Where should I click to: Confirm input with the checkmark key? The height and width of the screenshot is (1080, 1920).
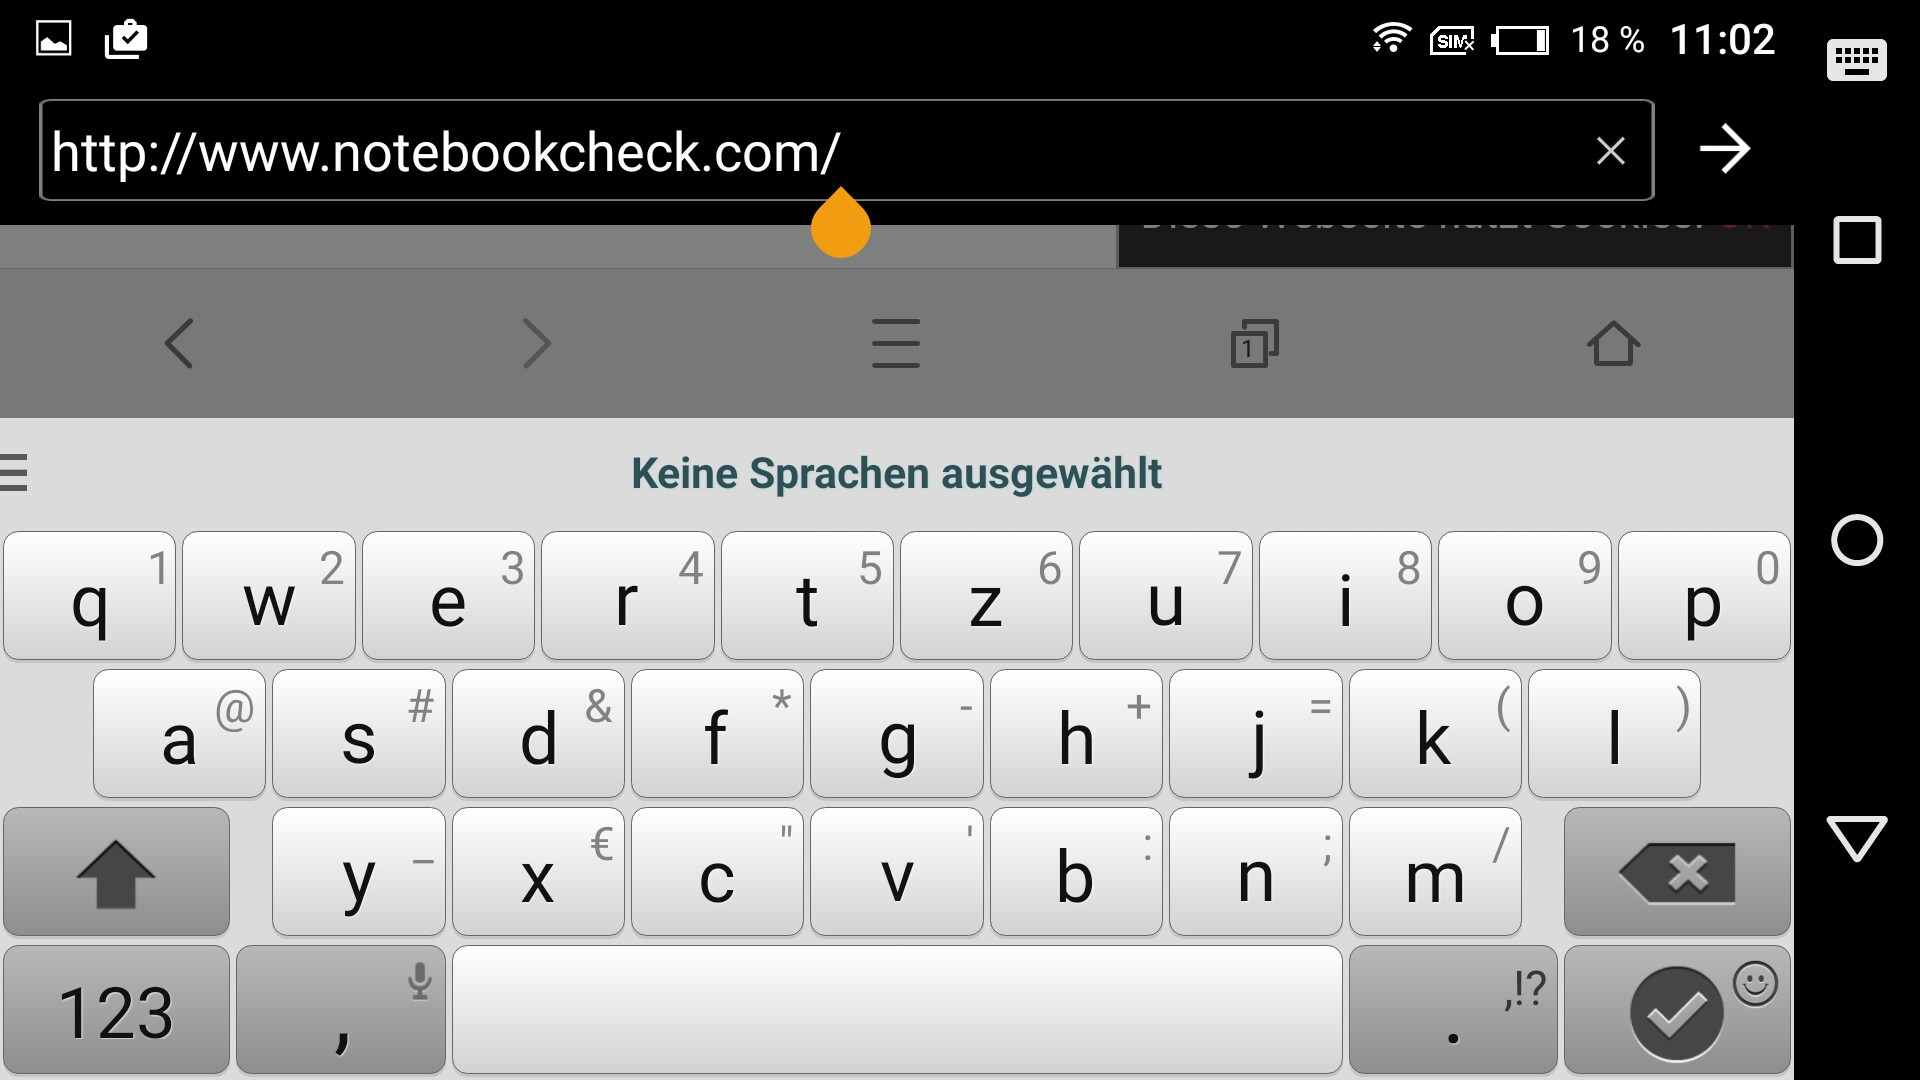tap(1677, 1011)
